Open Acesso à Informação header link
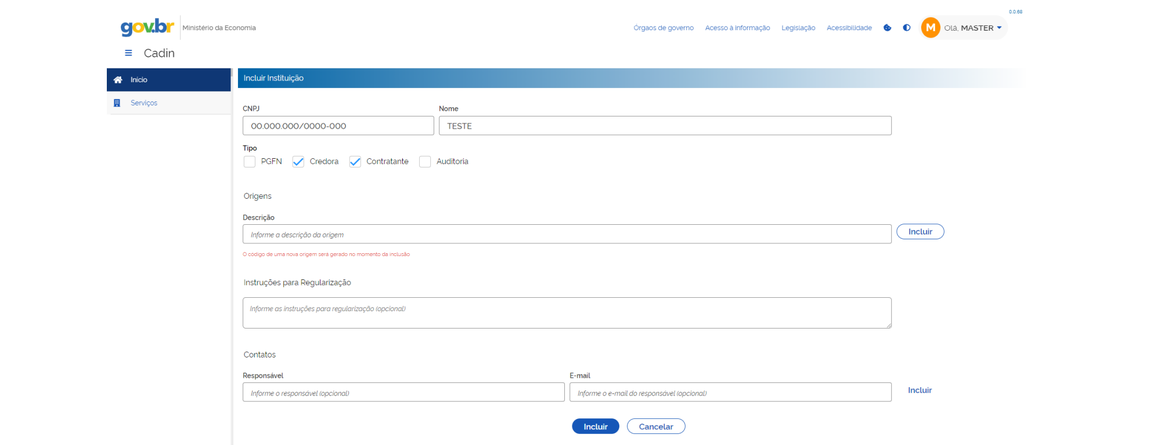Image resolution: width=1150 pixels, height=445 pixels. [737, 28]
